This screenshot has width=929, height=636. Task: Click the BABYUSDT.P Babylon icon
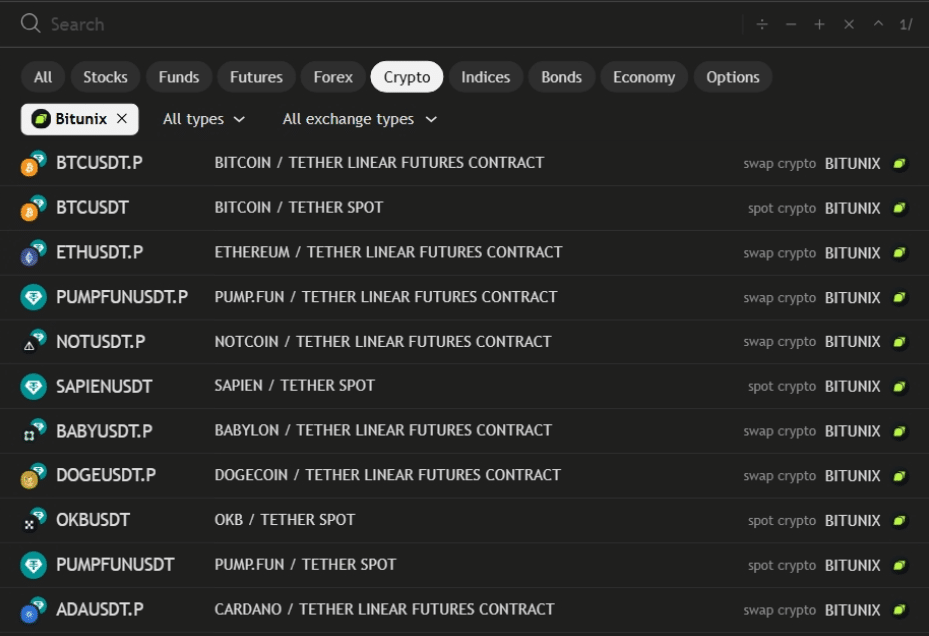point(29,436)
